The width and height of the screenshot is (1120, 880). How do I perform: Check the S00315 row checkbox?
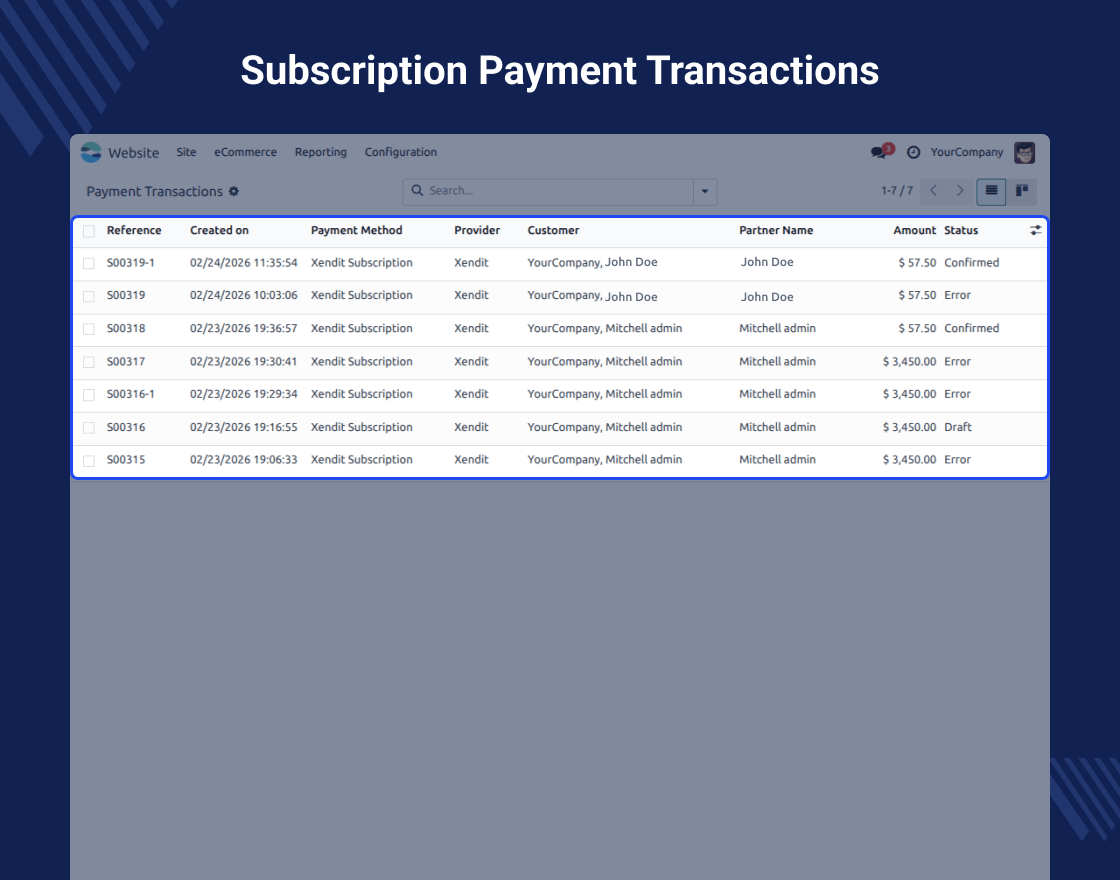(89, 461)
